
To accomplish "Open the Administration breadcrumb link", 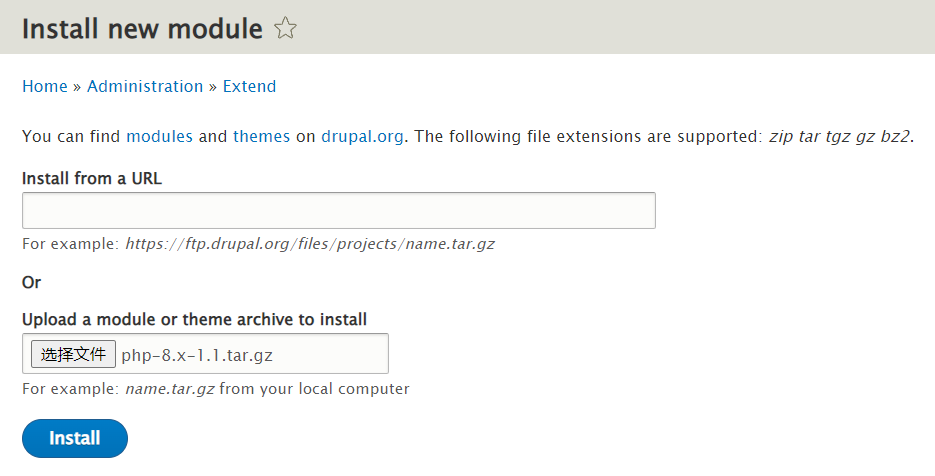I will pyautogui.click(x=145, y=86).
